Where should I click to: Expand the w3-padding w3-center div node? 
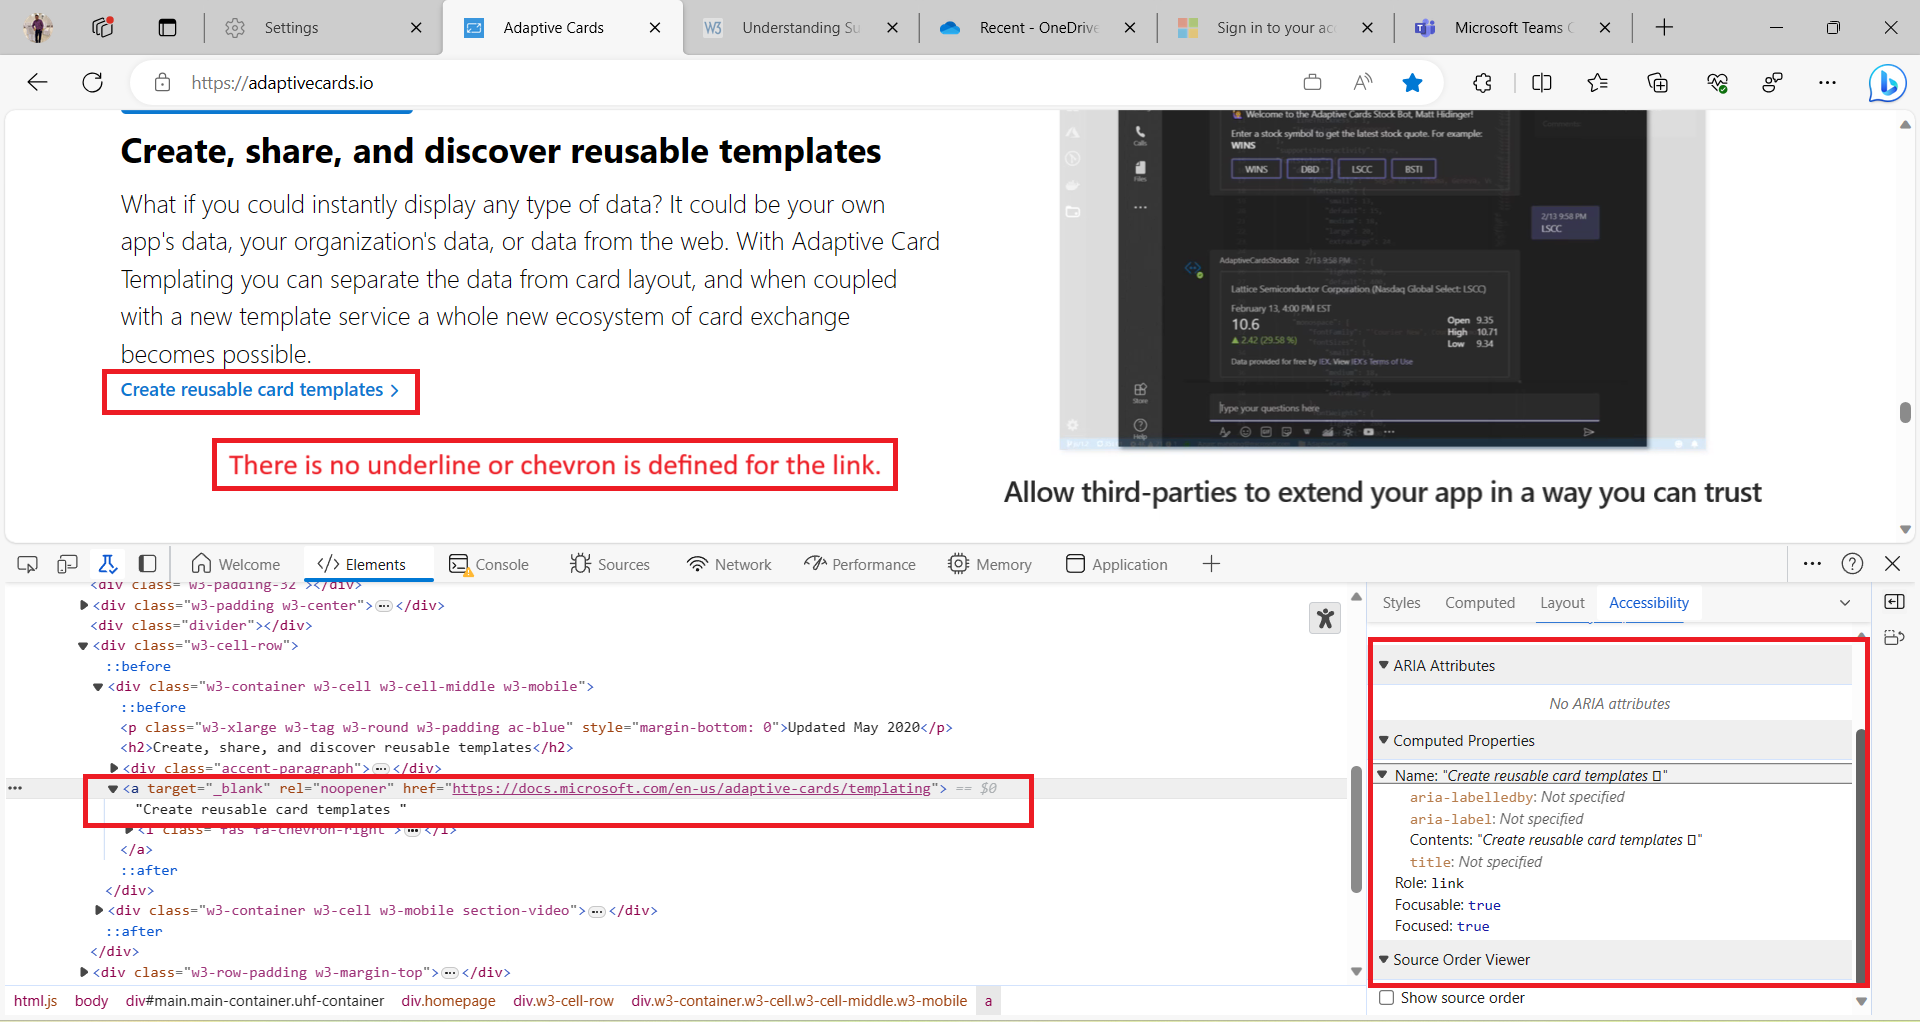click(x=84, y=605)
